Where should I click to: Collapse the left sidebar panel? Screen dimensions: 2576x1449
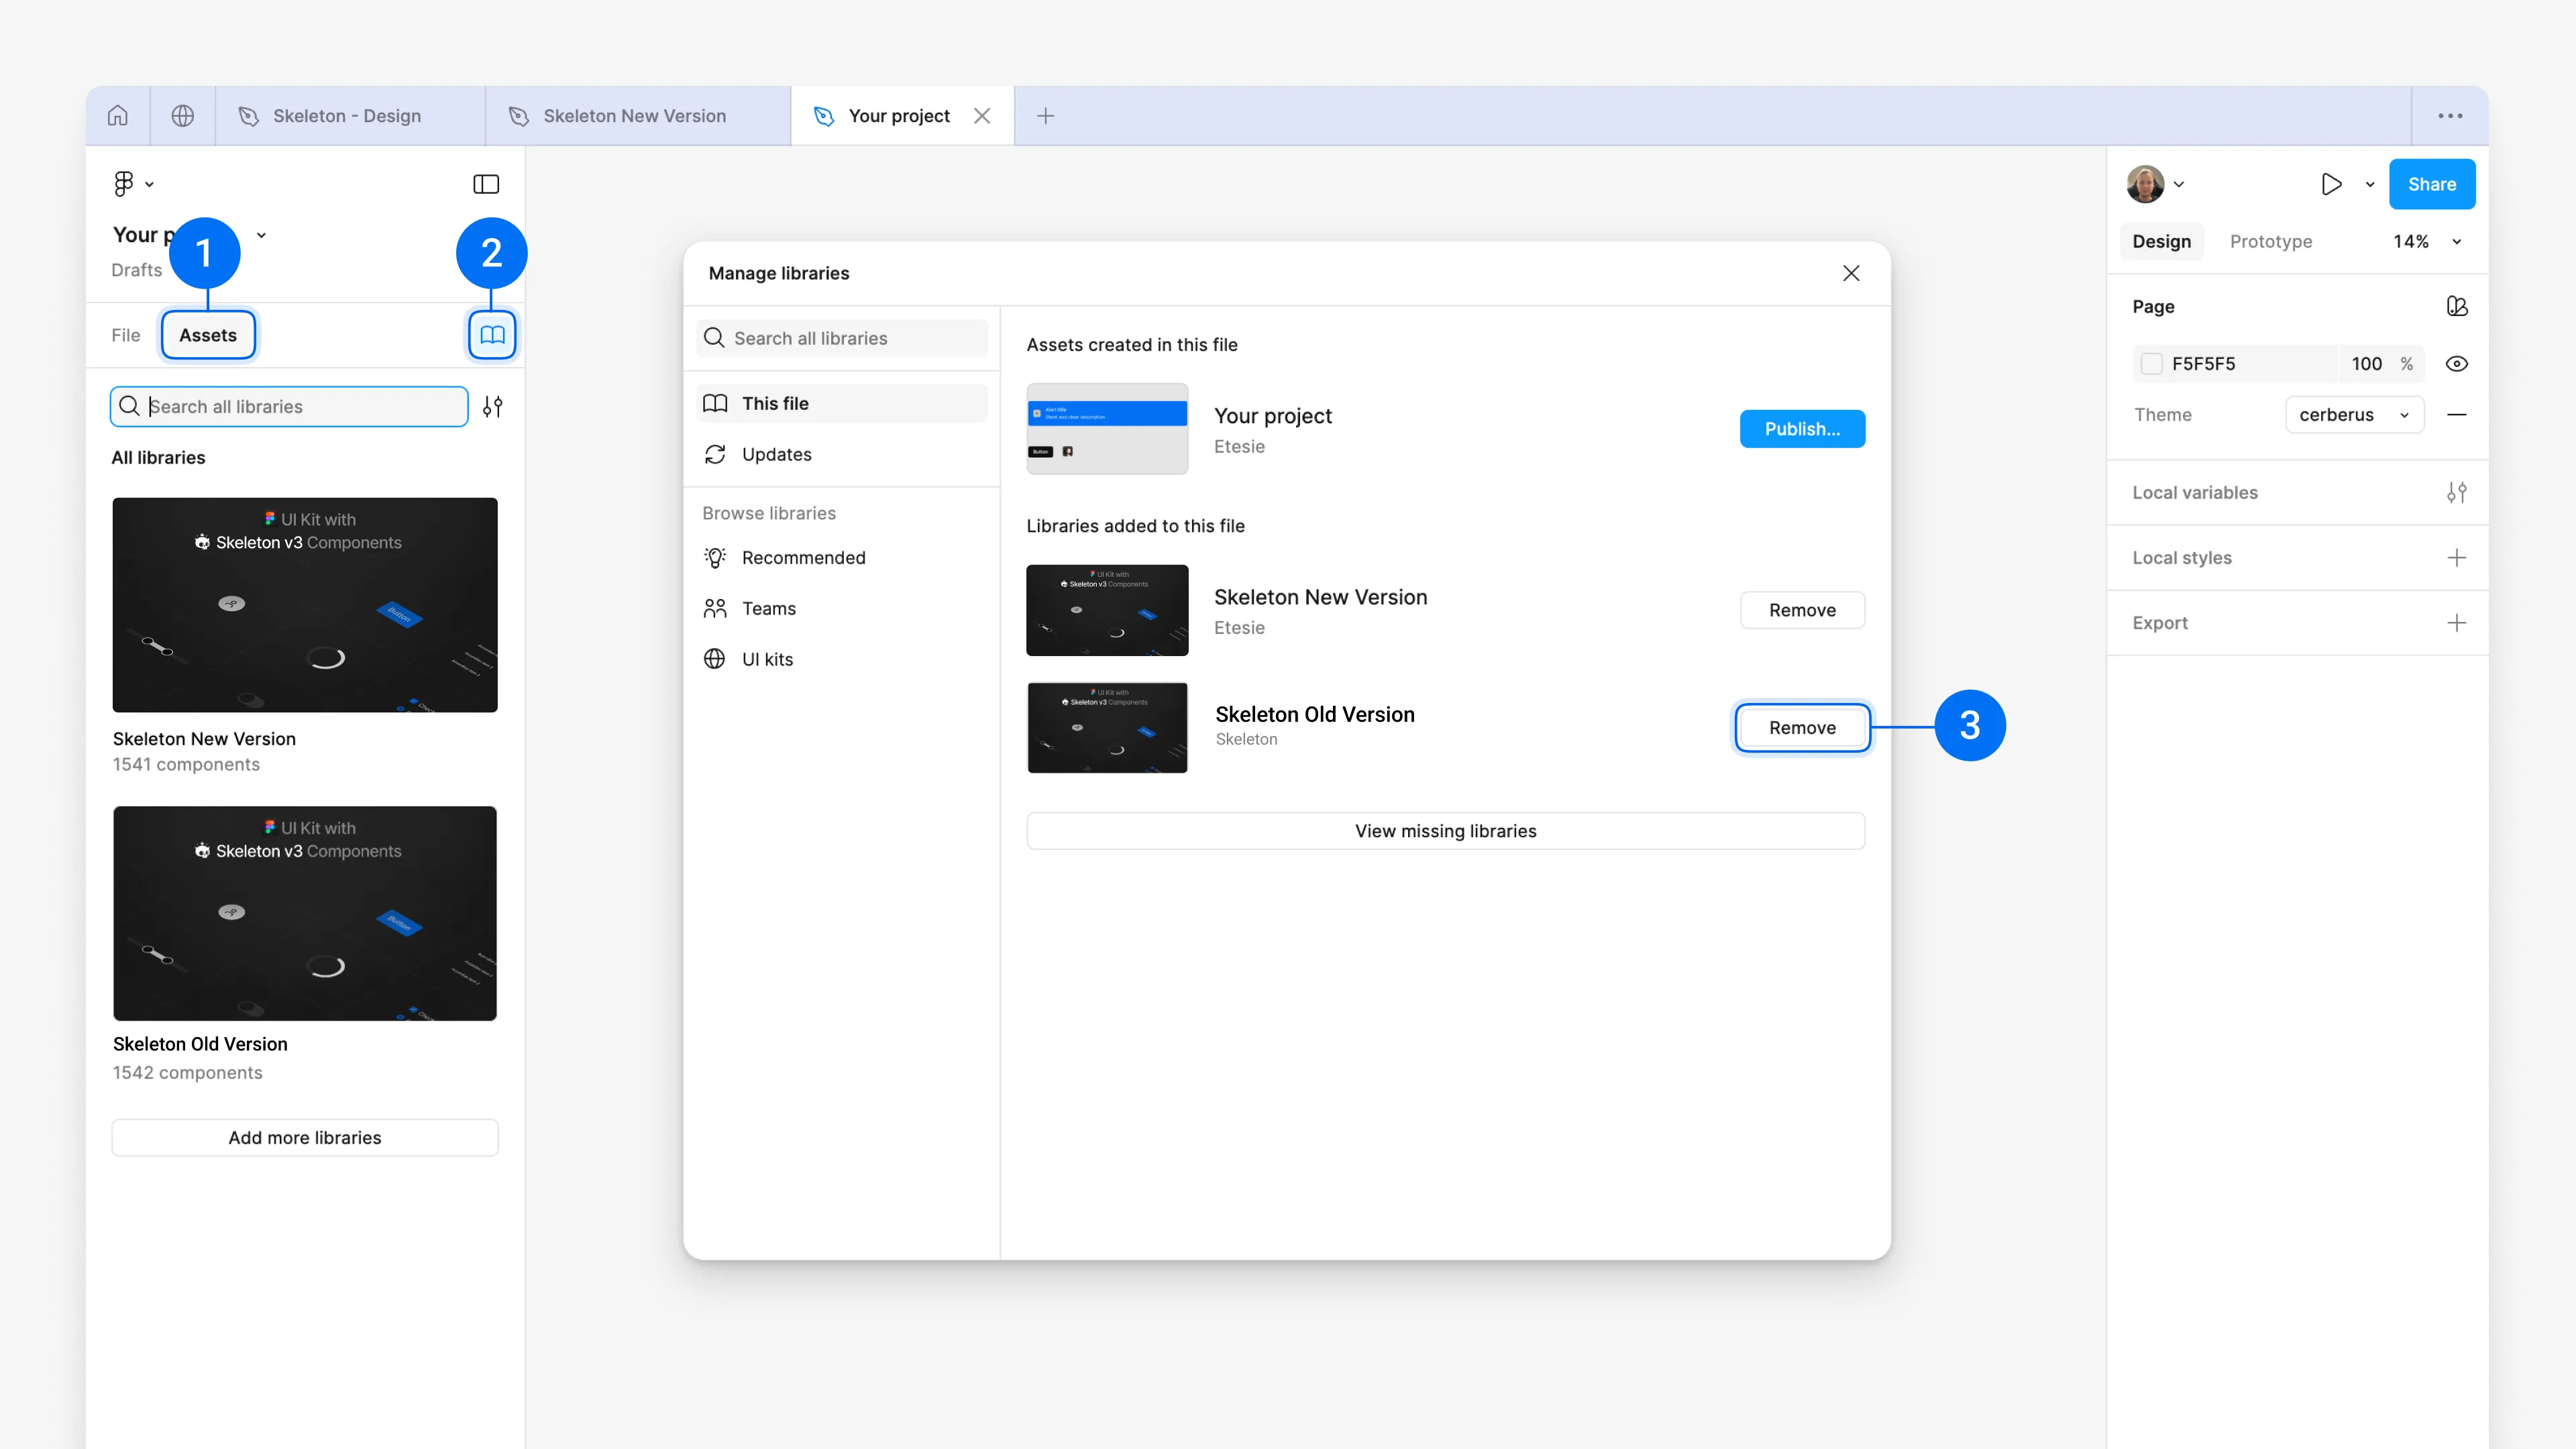(x=486, y=183)
